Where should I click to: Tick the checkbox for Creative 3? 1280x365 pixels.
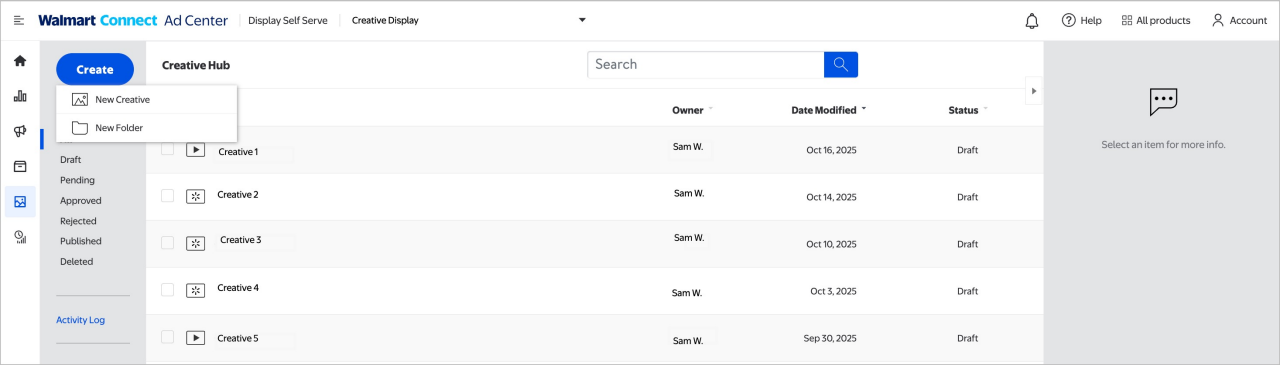point(168,242)
